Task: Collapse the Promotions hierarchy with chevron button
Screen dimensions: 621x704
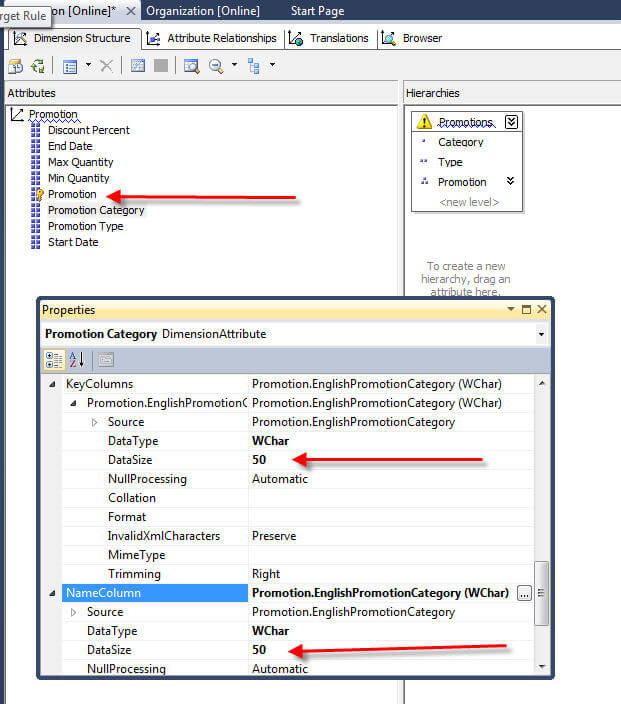Action: [x=512, y=122]
